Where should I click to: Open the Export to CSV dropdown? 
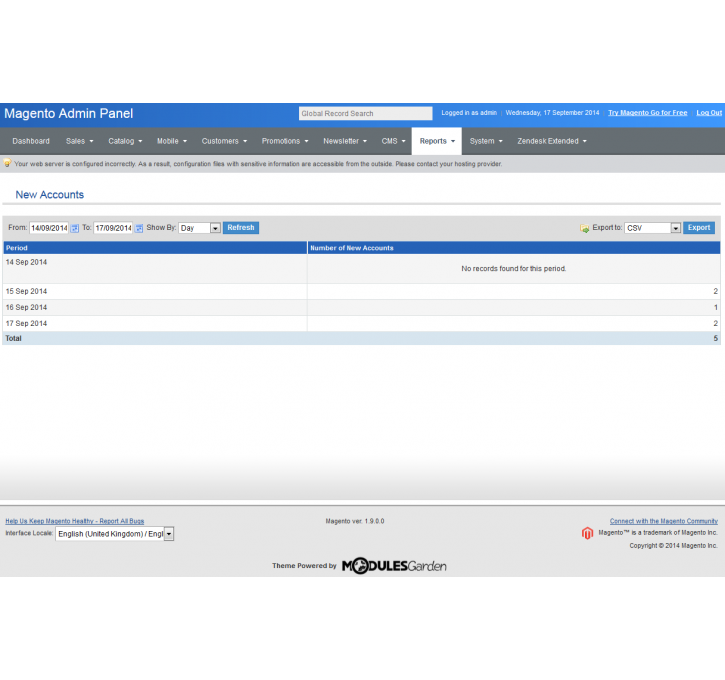click(652, 228)
